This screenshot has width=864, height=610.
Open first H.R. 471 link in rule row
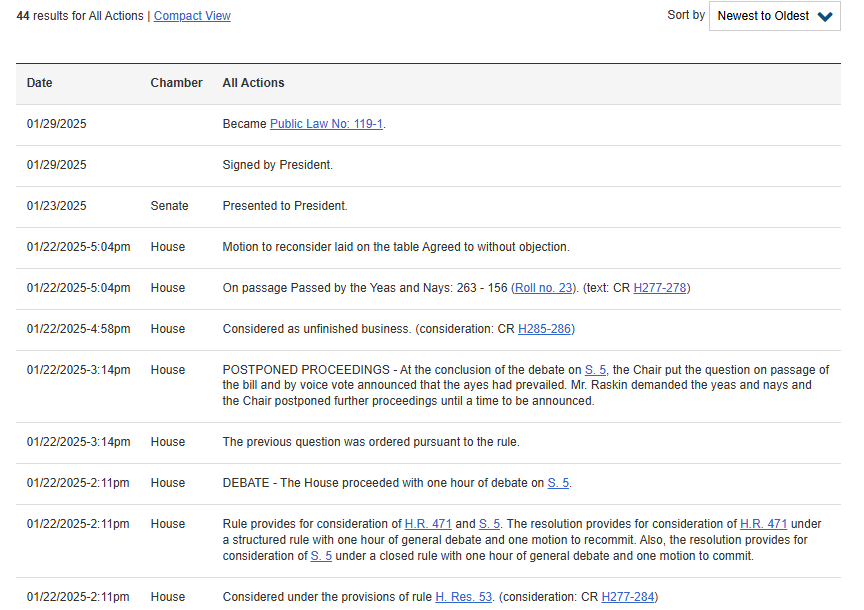tap(428, 524)
